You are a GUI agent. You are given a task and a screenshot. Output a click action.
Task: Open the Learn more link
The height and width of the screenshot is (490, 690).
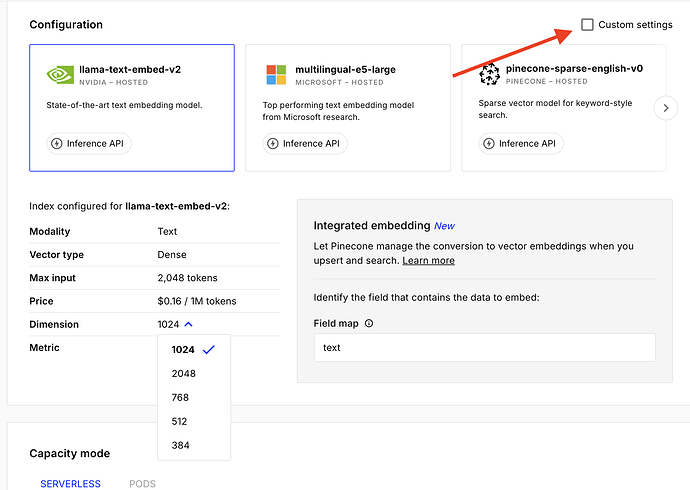pyautogui.click(x=428, y=260)
